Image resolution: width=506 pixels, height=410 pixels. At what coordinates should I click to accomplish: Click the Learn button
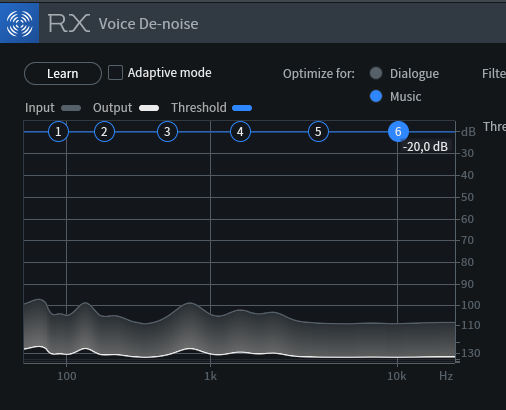tap(63, 74)
